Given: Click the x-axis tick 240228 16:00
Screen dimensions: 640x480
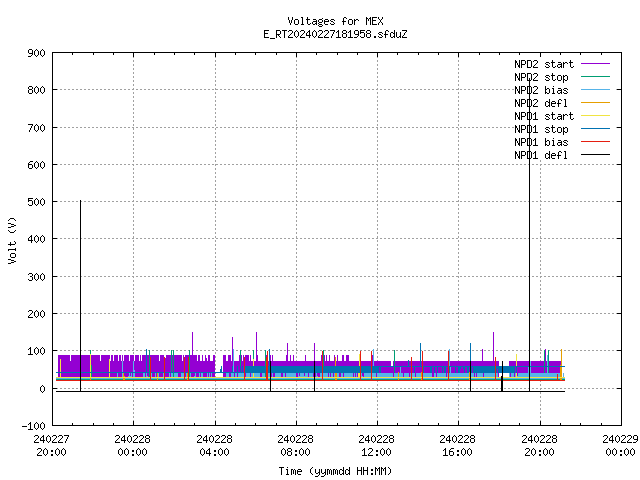Looking at the screenshot, I should (457, 446).
